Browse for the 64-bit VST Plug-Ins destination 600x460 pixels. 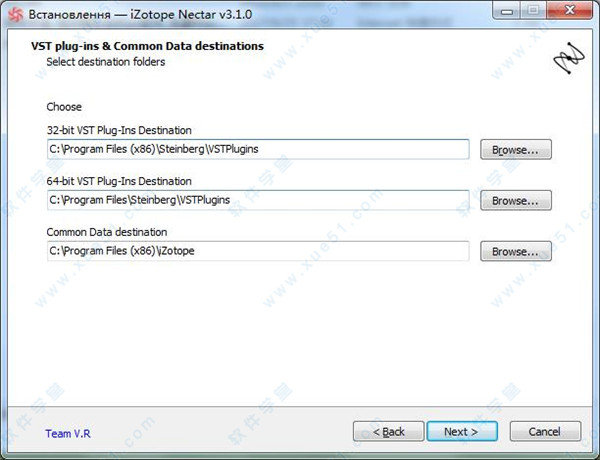pos(516,201)
